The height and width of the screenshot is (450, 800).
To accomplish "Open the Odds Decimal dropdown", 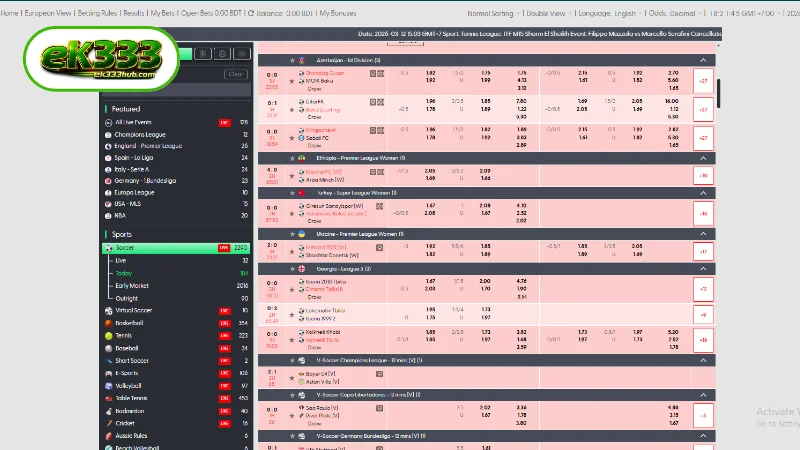I will pyautogui.click(x=674, y=13).
